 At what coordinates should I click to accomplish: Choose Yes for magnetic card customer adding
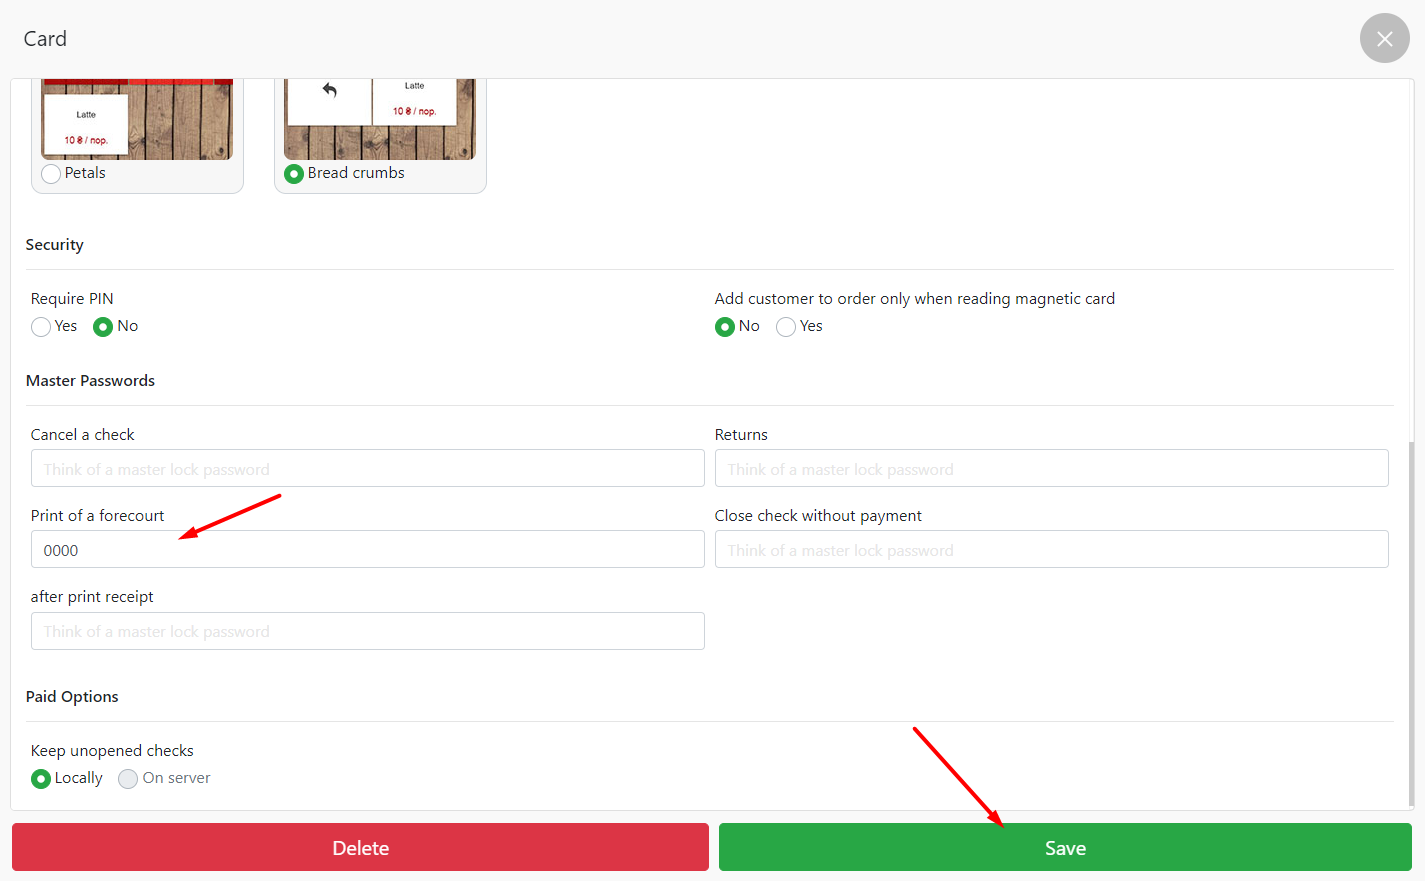coord(786,327)
